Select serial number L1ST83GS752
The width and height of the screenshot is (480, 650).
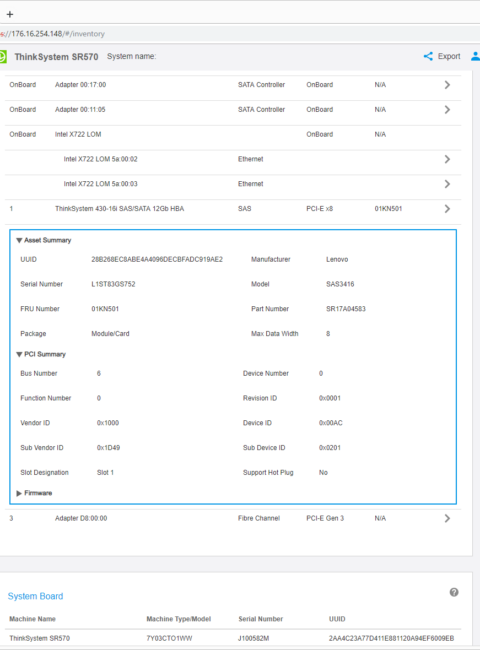(113, 284)
